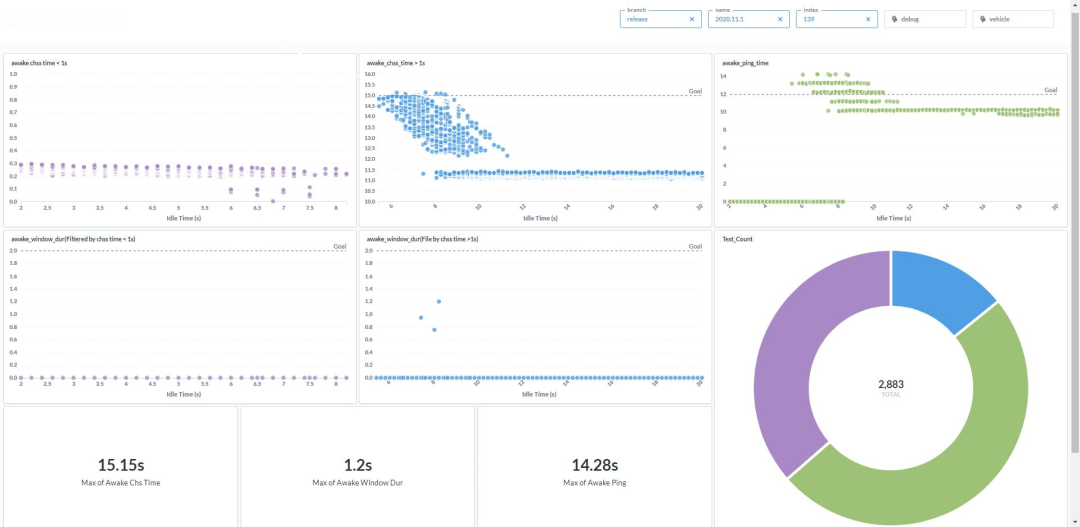This screenshot has width=1080, height=527.
Task: Click the Goal label on awake_ping_time chart
Action: point(1050,90)
